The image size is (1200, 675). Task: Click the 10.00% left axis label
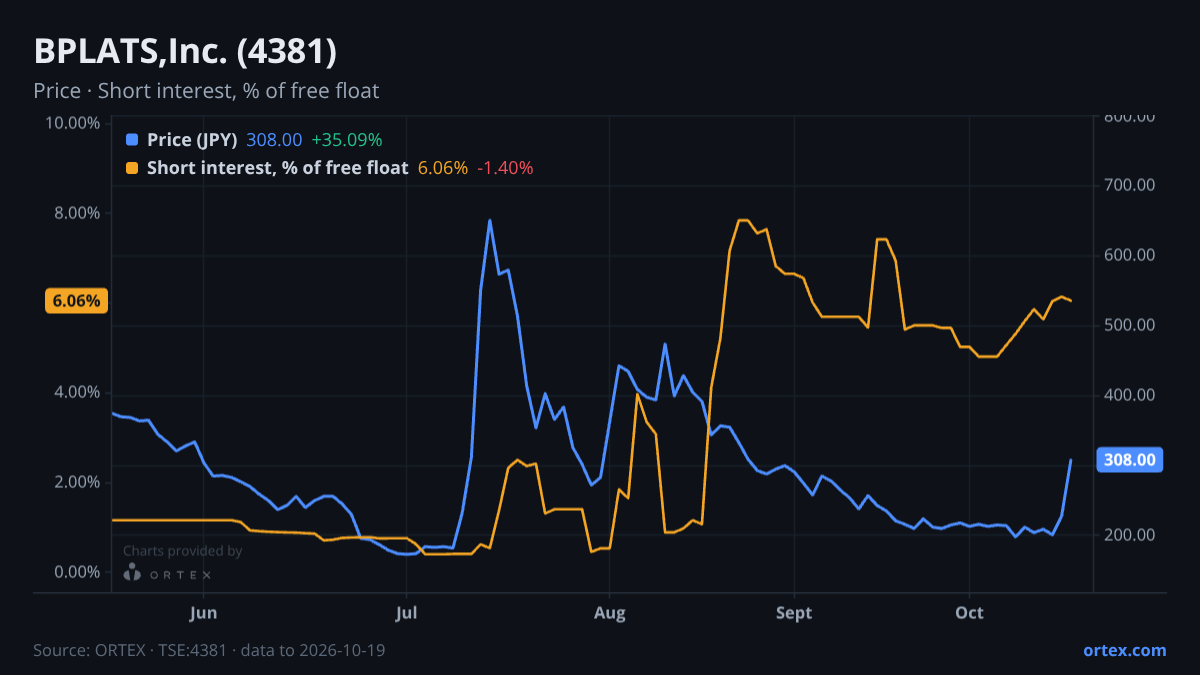73,123
